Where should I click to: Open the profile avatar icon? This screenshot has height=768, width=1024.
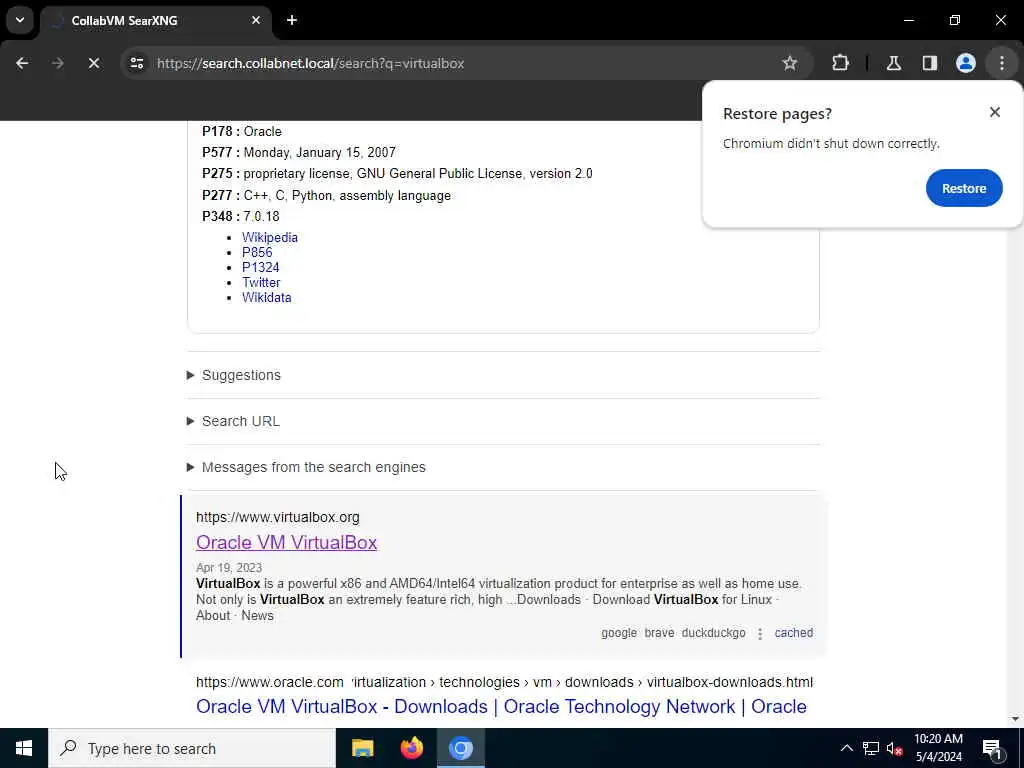966,63
